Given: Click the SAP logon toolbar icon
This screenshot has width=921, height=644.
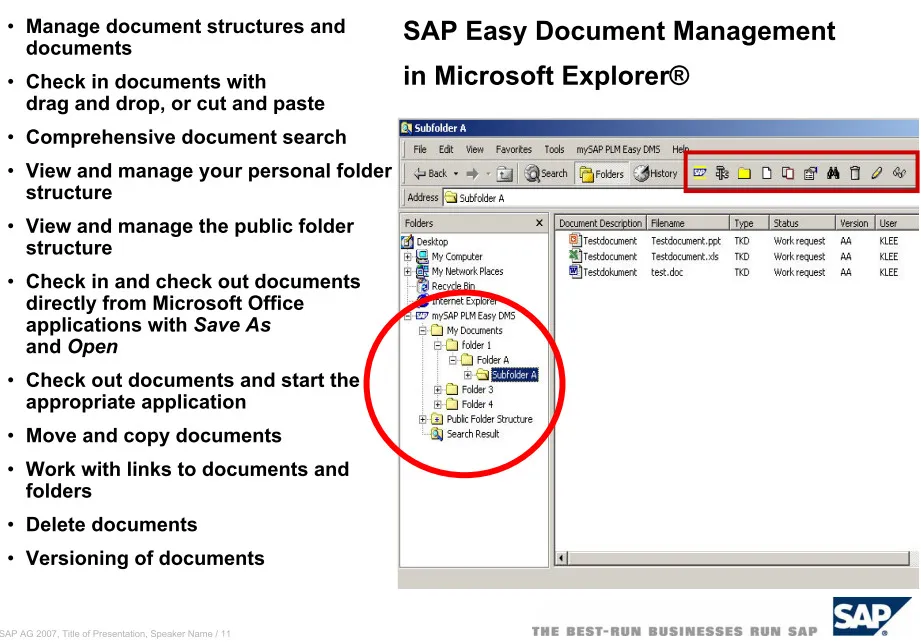Looking at the screenshot, I should [700, 172].
